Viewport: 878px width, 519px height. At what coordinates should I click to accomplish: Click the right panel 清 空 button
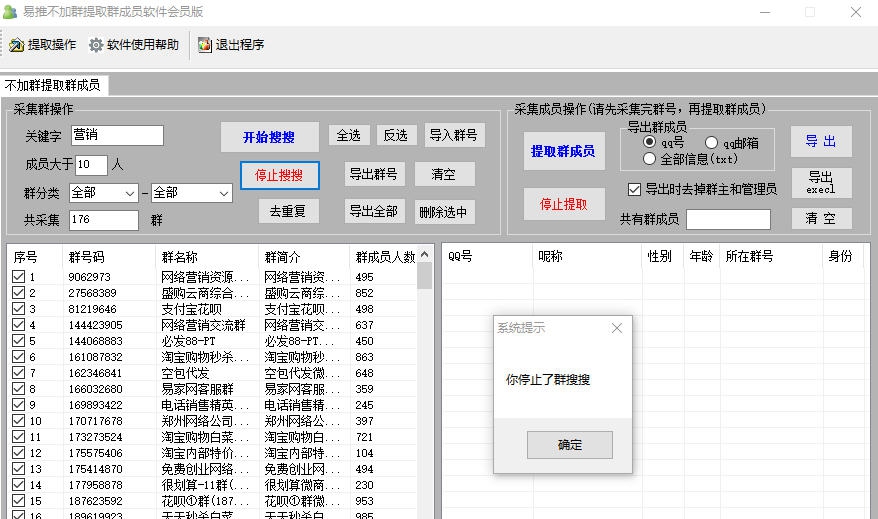tap(821, 218)
